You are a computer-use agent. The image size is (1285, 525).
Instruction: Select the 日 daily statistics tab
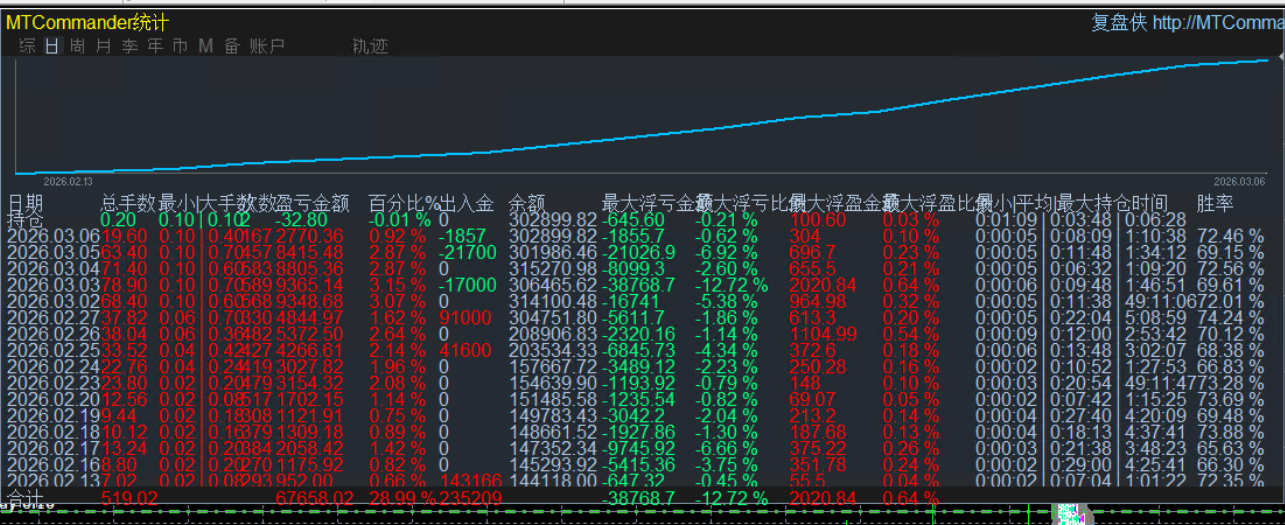click(x=53, y=46)
